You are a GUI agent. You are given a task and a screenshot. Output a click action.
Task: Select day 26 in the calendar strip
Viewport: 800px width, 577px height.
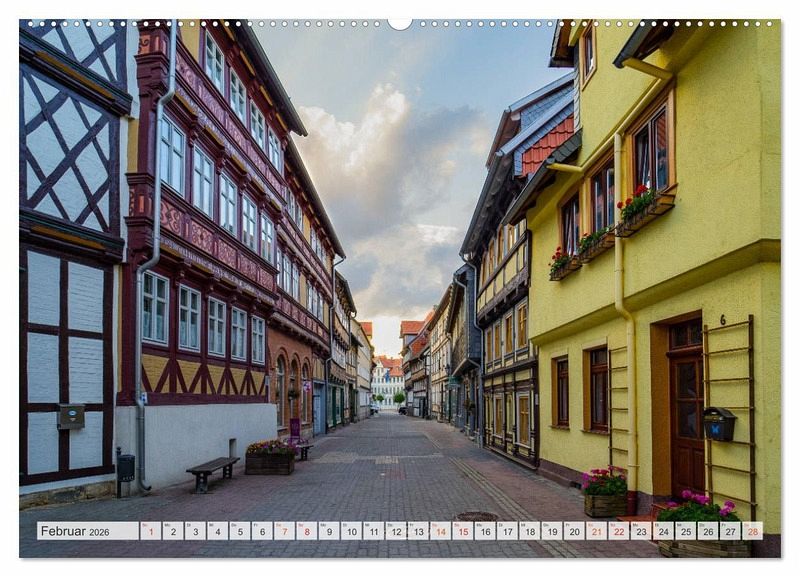pyautogui.click(x=708, y=531)
